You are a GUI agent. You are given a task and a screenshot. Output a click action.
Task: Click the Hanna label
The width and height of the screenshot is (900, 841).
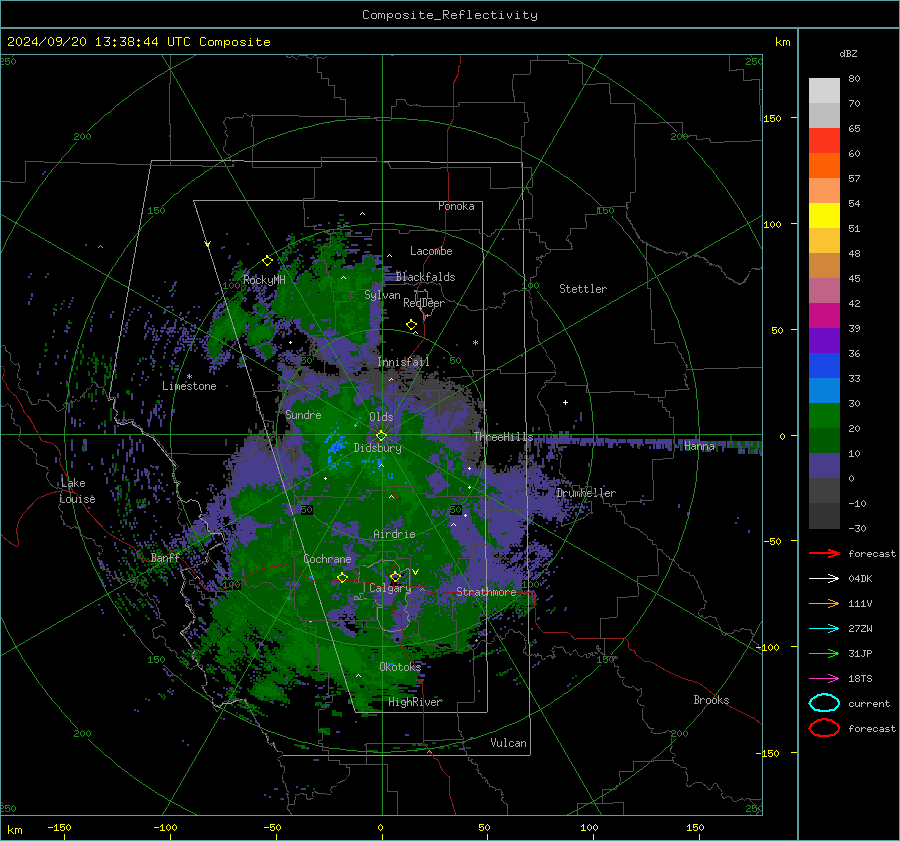699,446
